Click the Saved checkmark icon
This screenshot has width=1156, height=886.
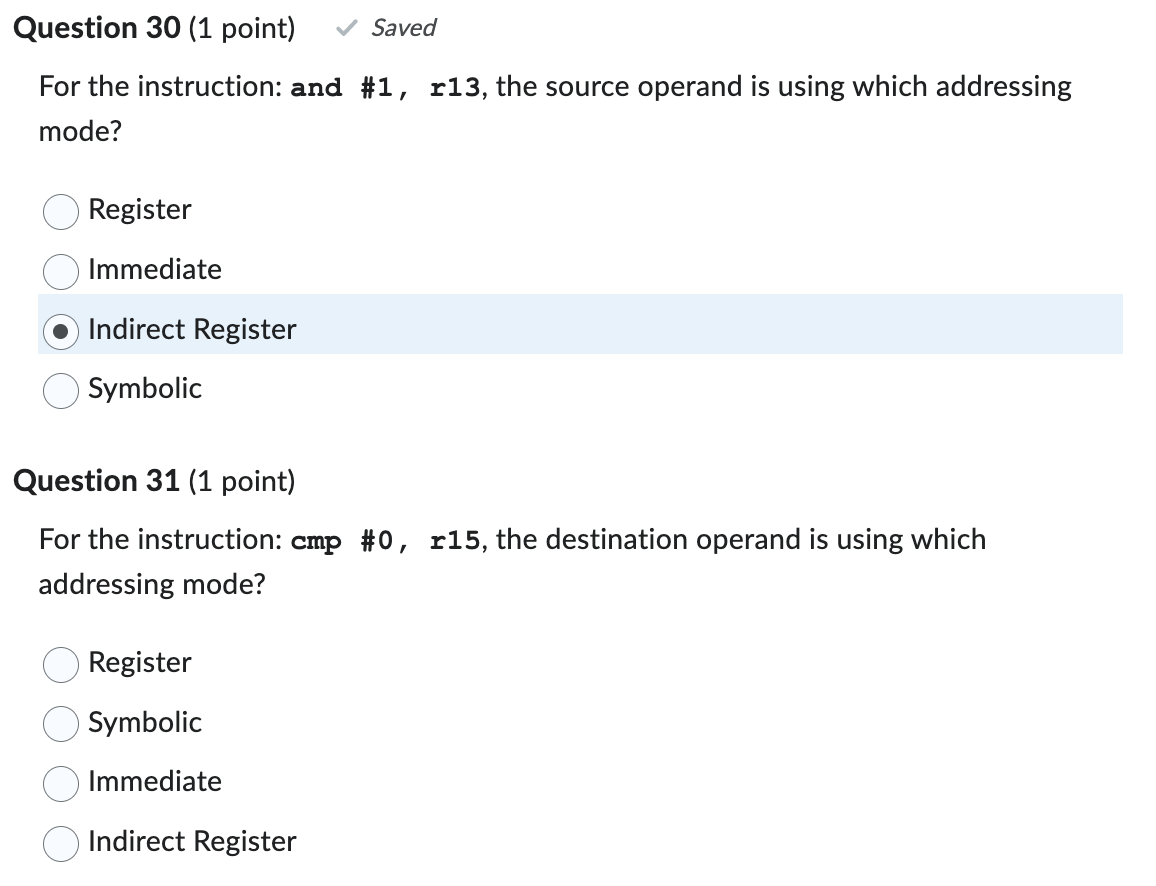345,28
